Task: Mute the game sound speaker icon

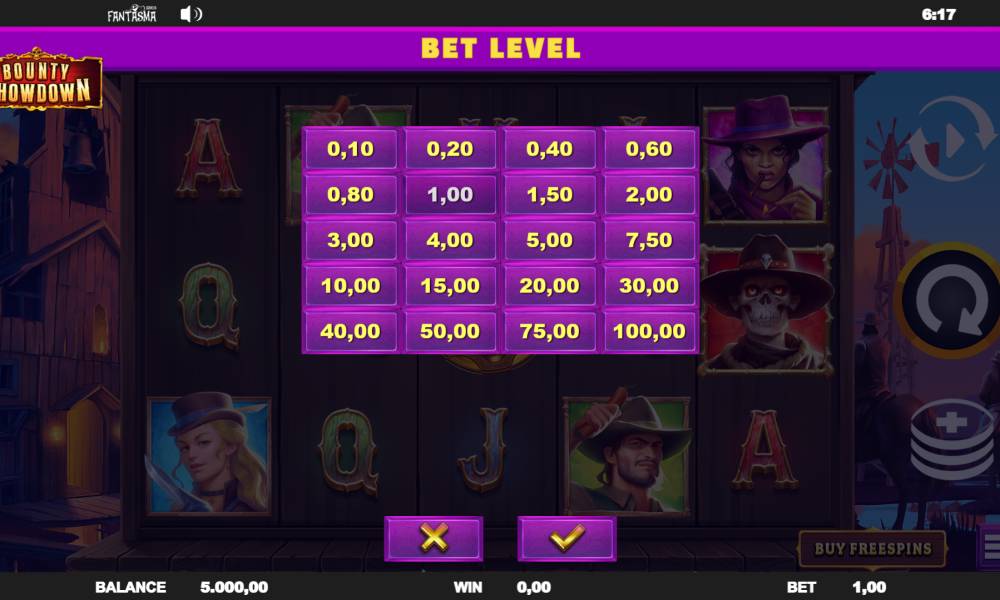Action: 191,14
